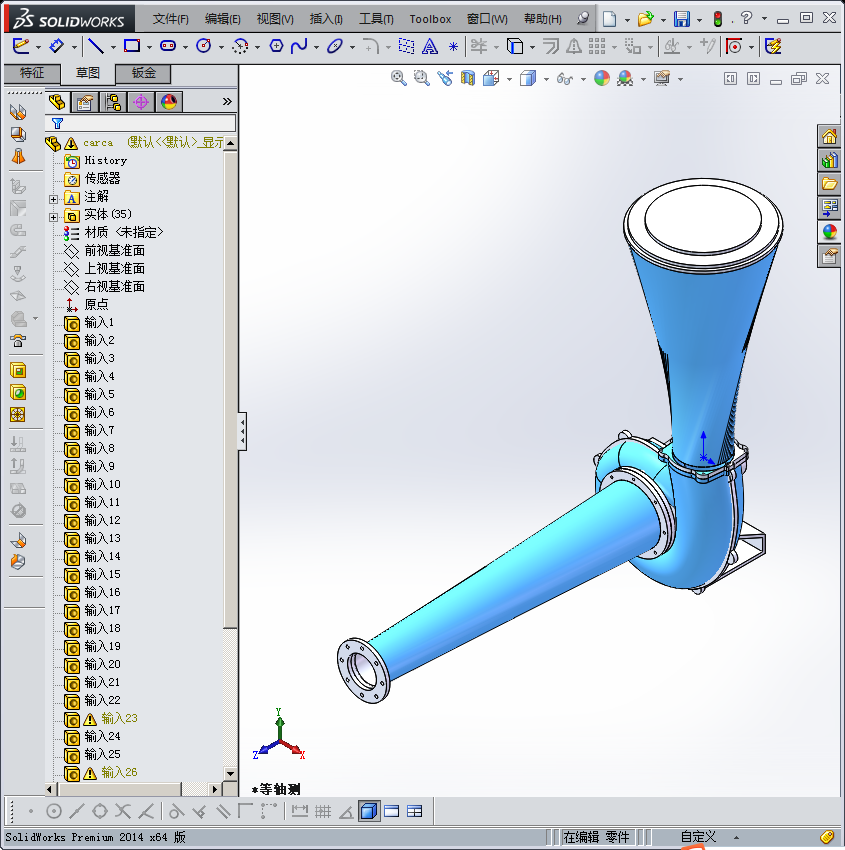
Task: Toggle center point snap filter
Action: pyautogui.click(x=54, y=812)
